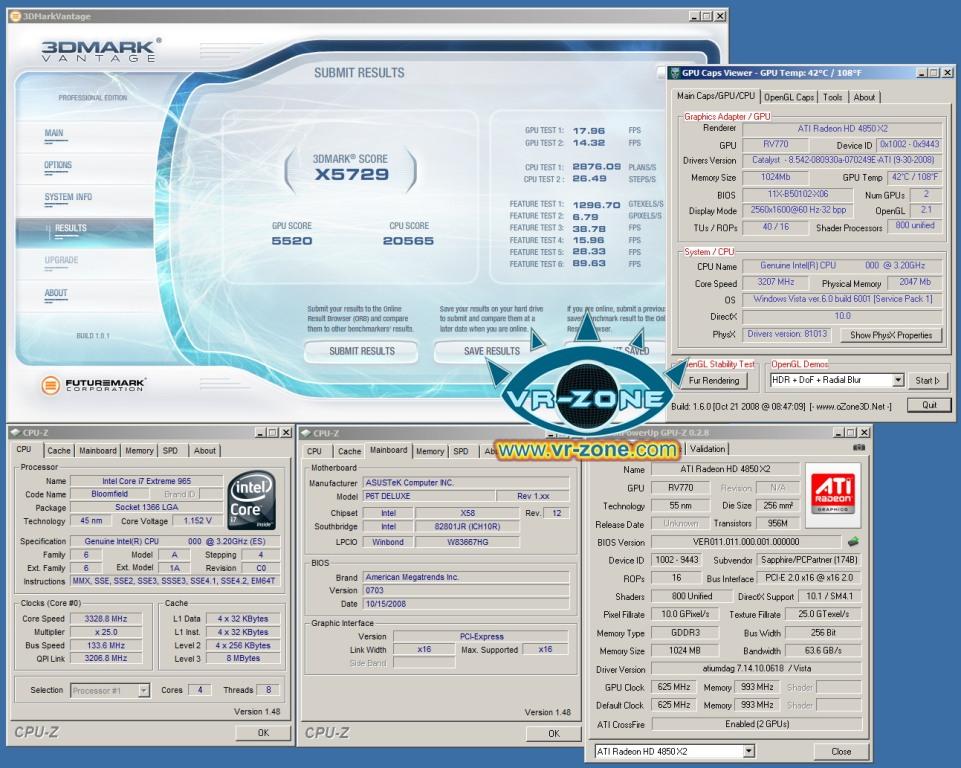Click the GPU-Z BIOS save chip icon

pos(853,542)
